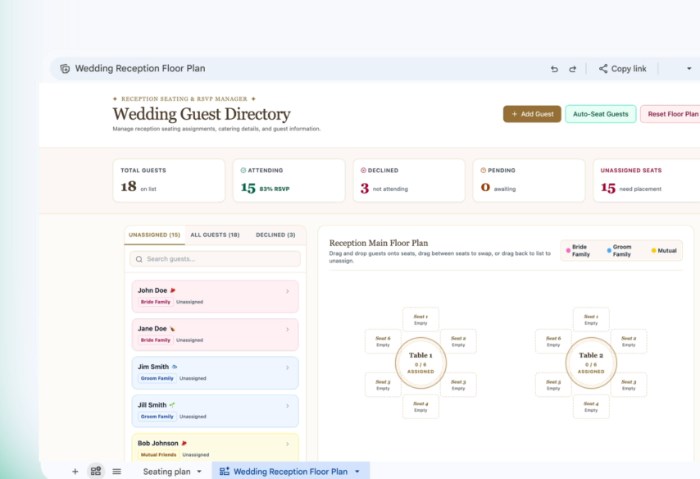
Task: Expand the John Doe guest card chevron
Action: [288, 291]
